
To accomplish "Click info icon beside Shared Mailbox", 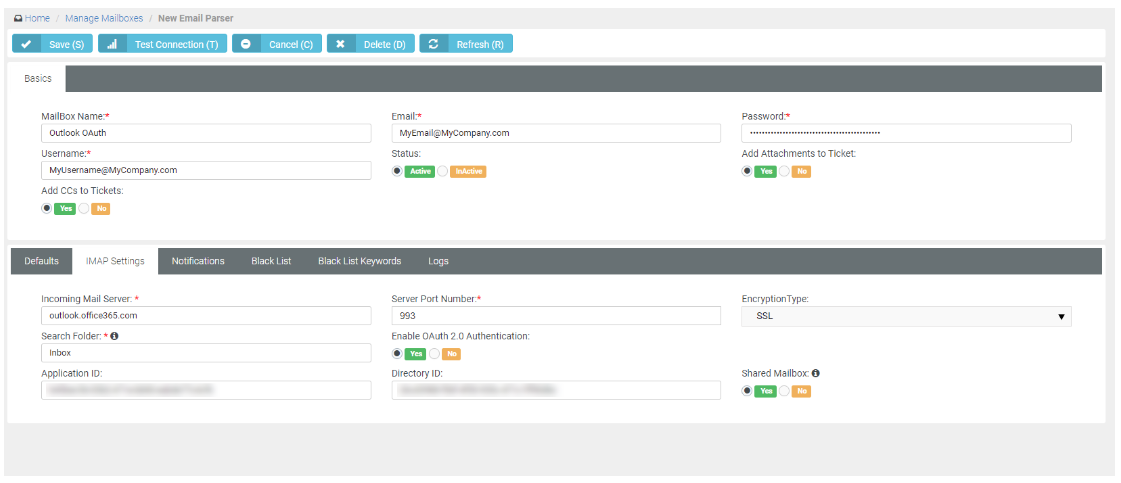I will tap(816, 373).
